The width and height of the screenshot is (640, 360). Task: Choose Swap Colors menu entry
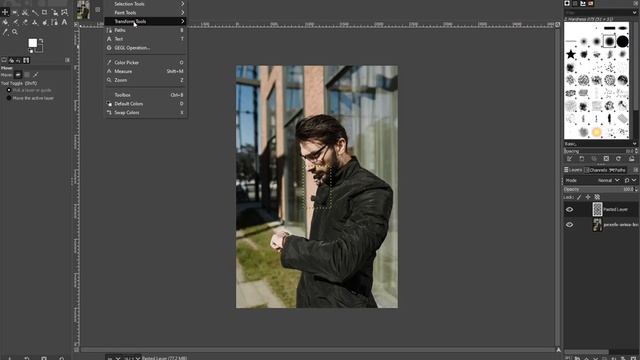[x=146, y=112]
